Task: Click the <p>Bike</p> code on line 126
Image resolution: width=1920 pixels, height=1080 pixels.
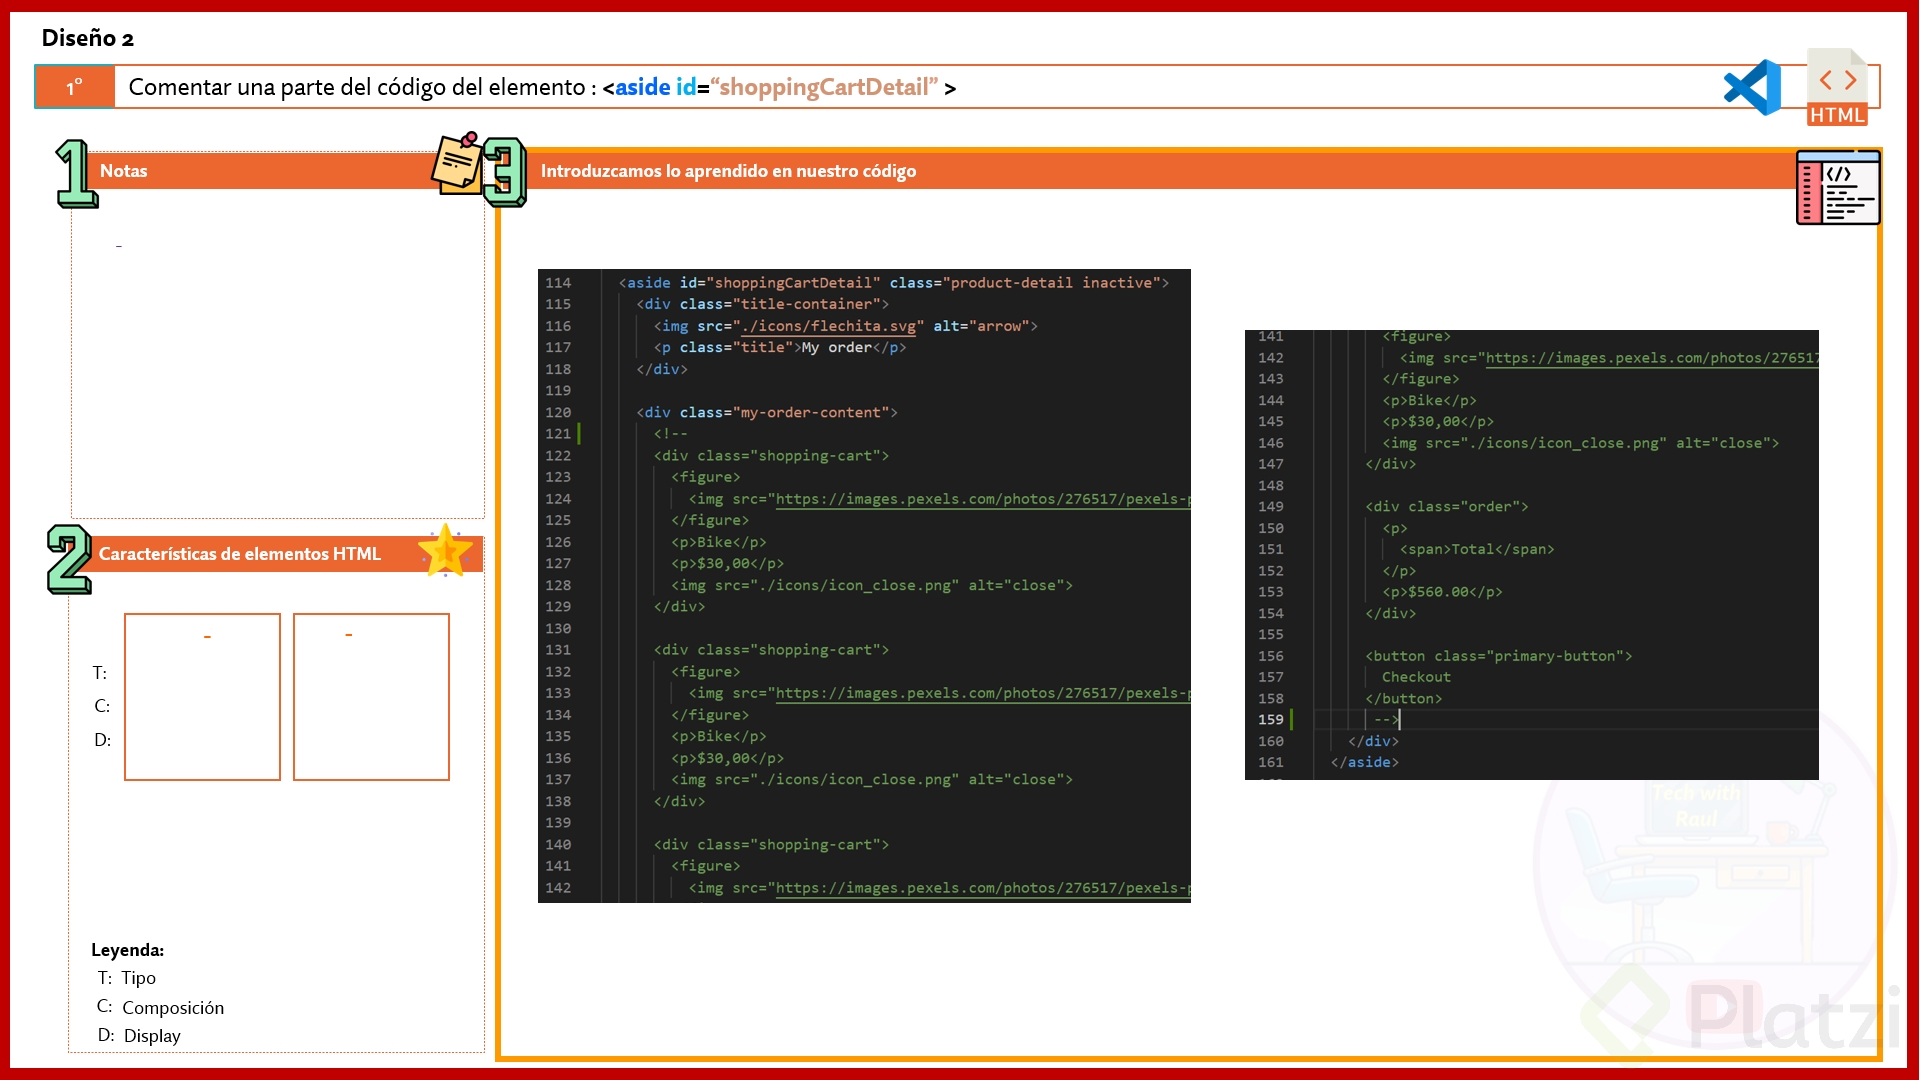Action: coord(719,542)
